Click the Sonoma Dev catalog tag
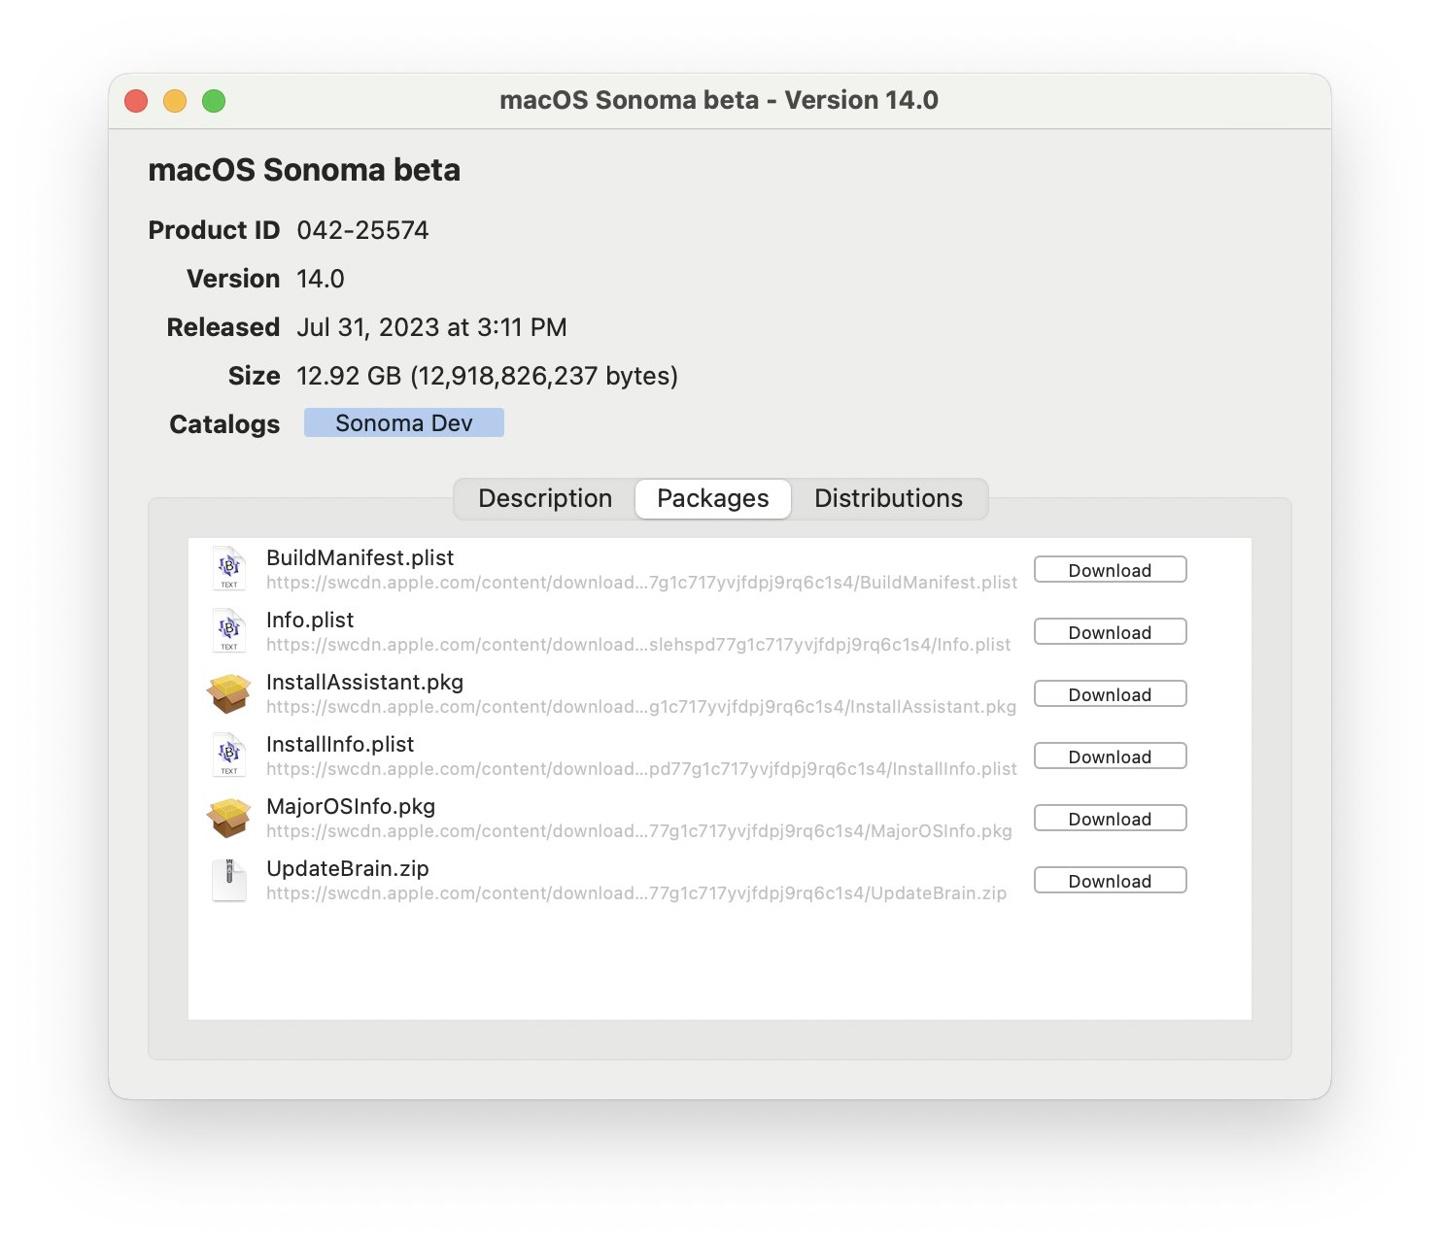Image resolution: width=1440 pixels, height=1243 pixels. tap(404, 423)
